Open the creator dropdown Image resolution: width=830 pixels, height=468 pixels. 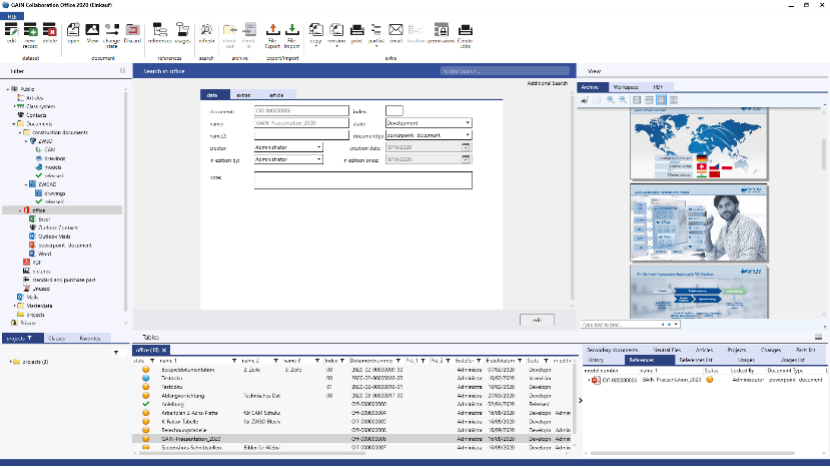pos(319,147)
